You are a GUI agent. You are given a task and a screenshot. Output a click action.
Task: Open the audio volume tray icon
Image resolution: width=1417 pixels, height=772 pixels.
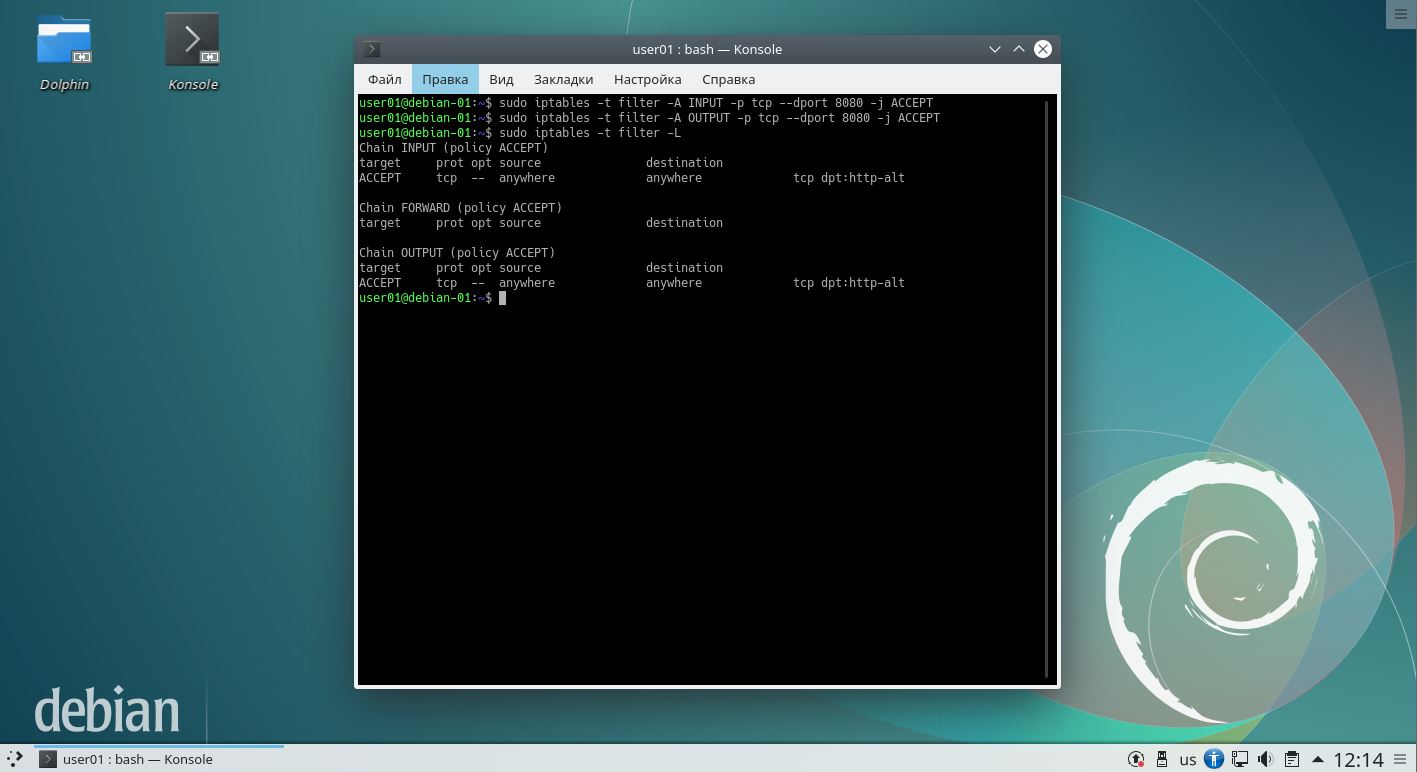(1265, 759)
